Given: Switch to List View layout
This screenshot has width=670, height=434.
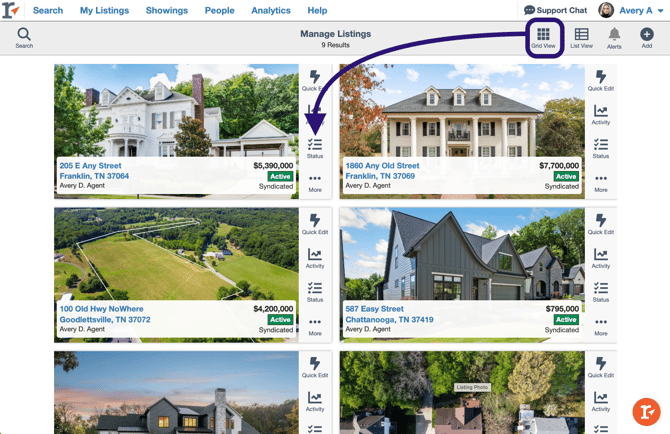Looking at the screenshot, I should click(x=581, y=38).
